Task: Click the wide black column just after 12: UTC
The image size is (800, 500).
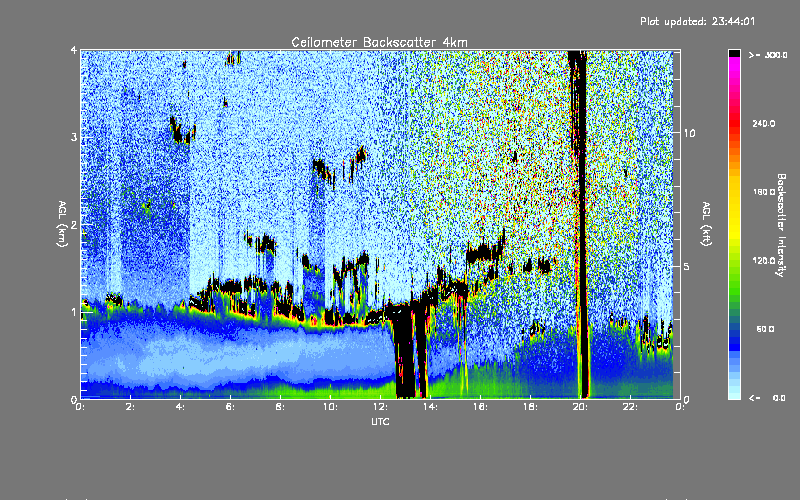Action: point(406,352)
